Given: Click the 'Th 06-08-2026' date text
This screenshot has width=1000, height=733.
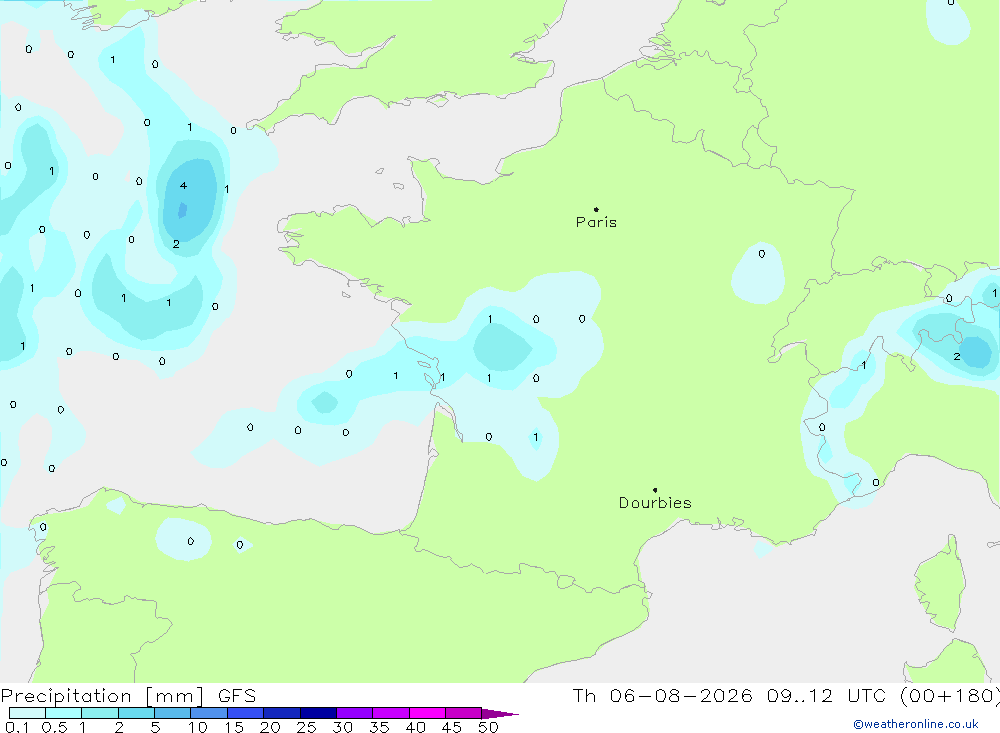Looking at the screenshot, I should pos(662,696).
